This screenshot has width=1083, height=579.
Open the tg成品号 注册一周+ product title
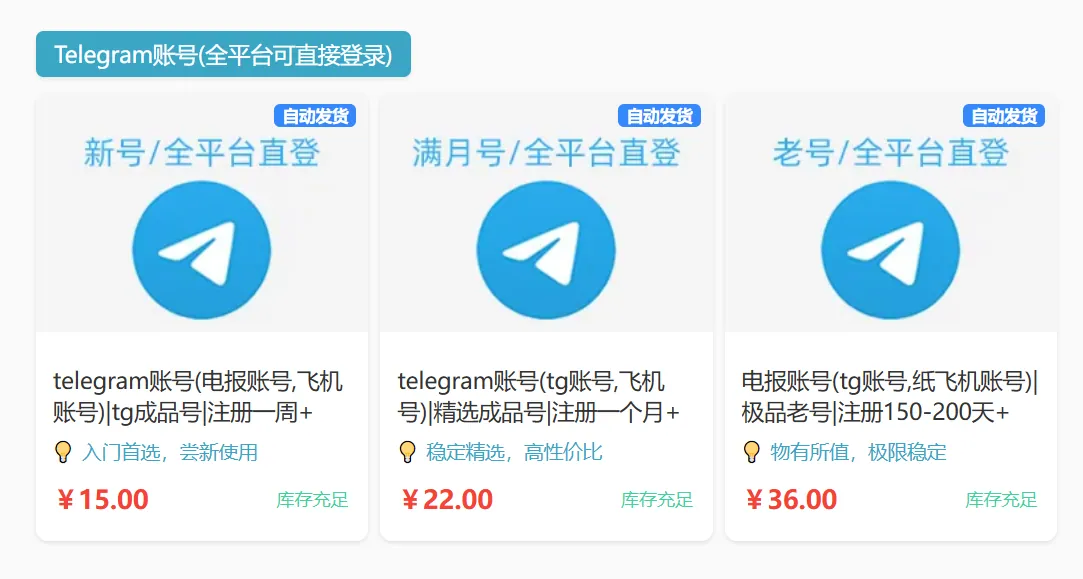198,397
